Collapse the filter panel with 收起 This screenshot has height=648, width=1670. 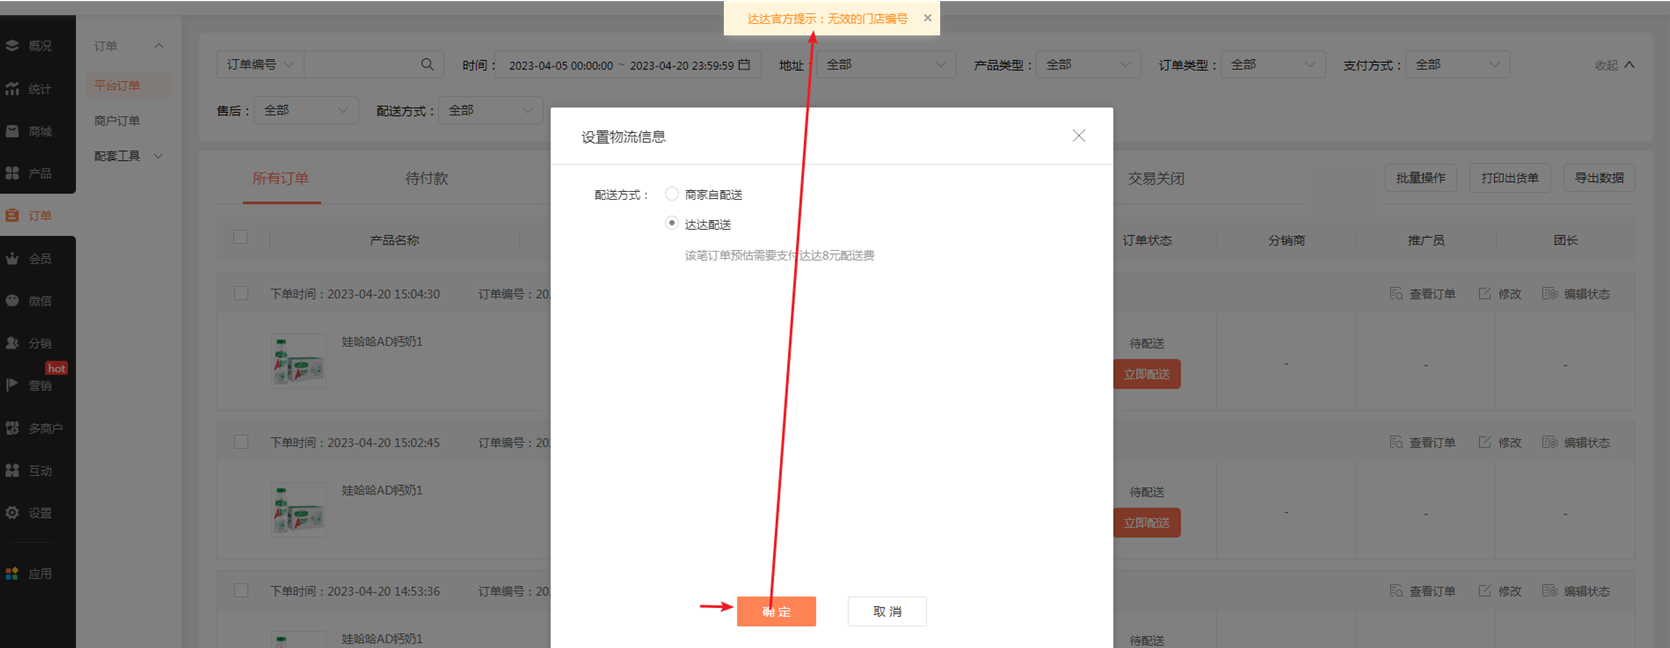[1614, 65]
